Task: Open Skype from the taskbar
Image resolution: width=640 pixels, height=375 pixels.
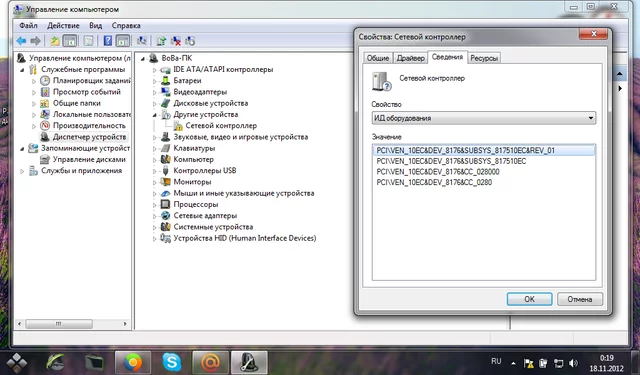Action: 172,362
